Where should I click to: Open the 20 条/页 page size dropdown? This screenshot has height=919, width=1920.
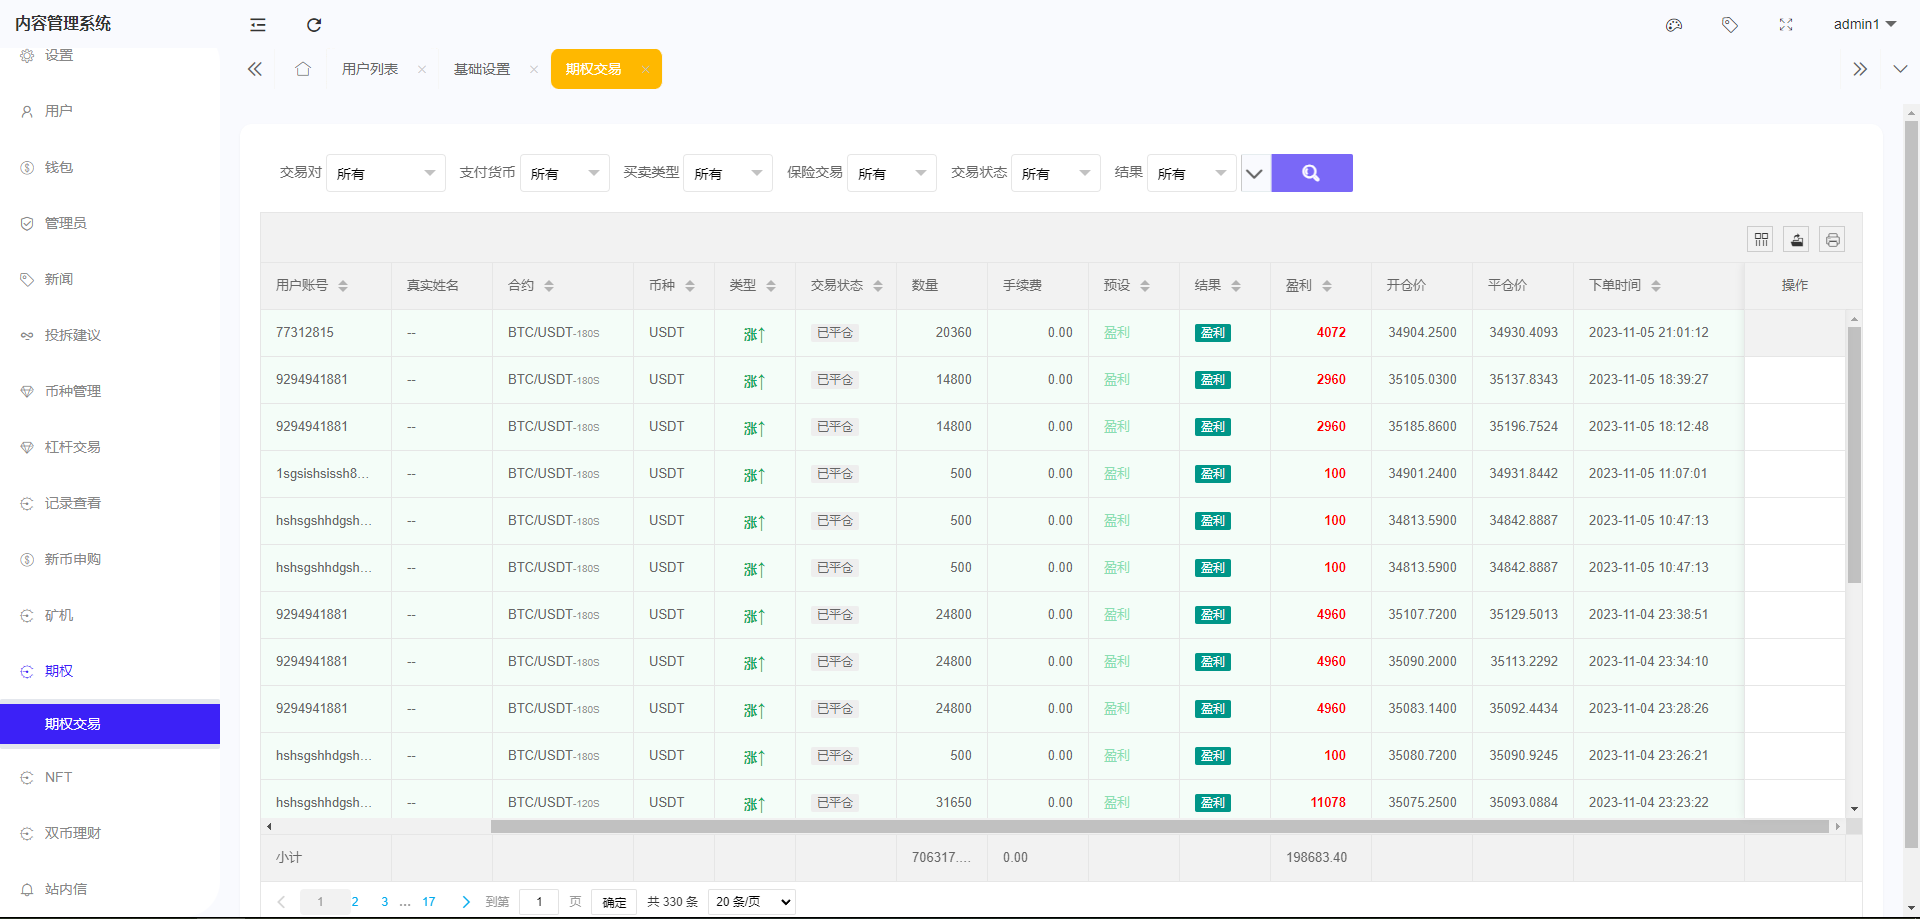tap(751, 902)
